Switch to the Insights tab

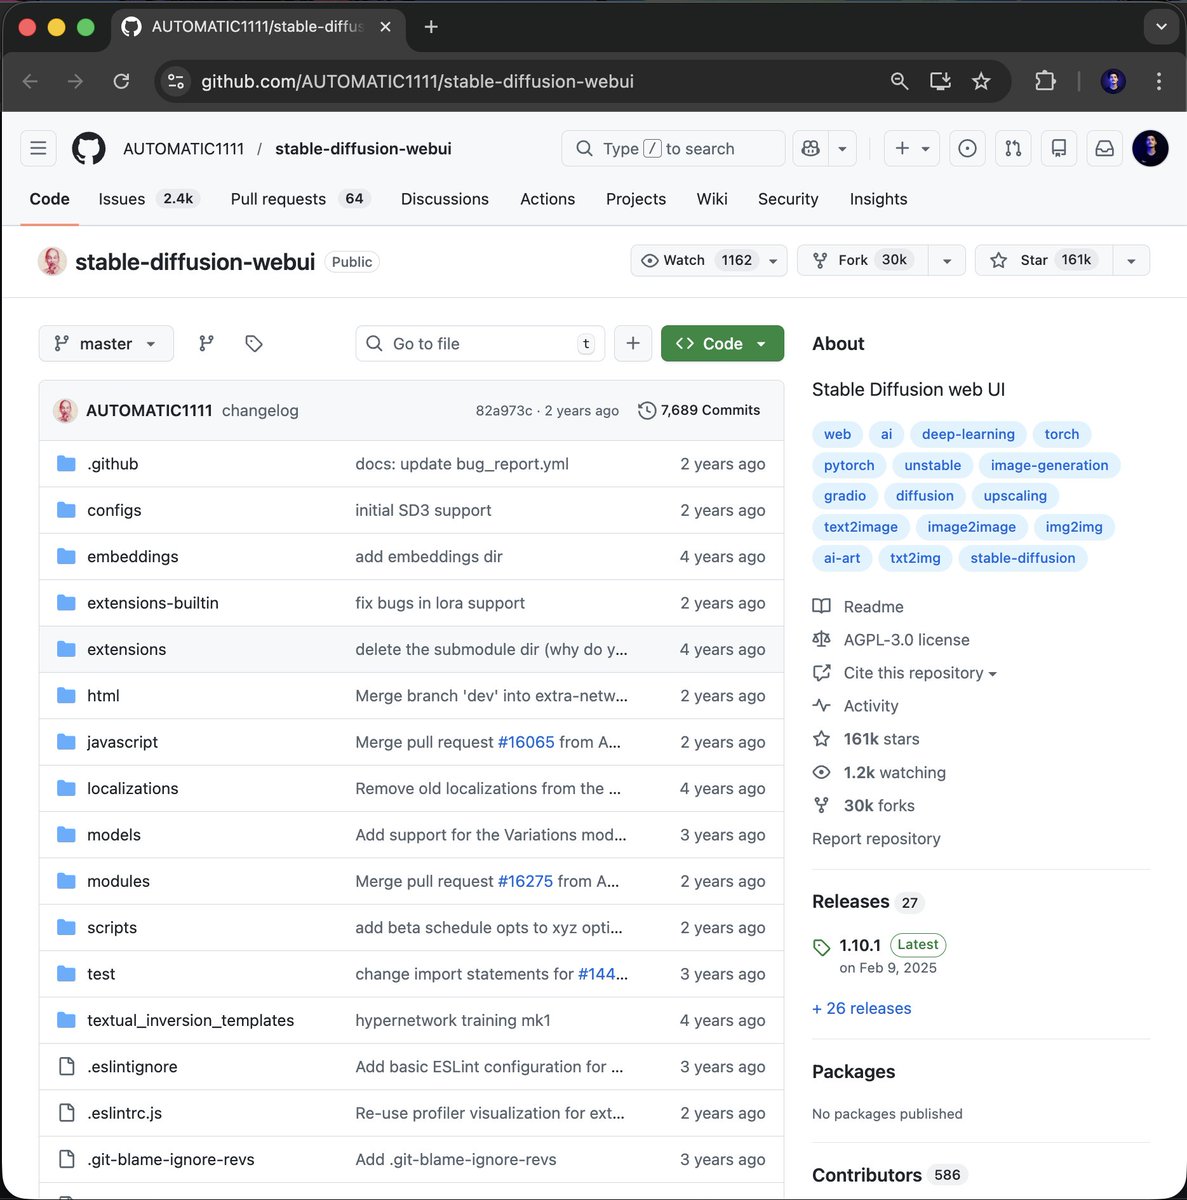click(x=878, y=199)
